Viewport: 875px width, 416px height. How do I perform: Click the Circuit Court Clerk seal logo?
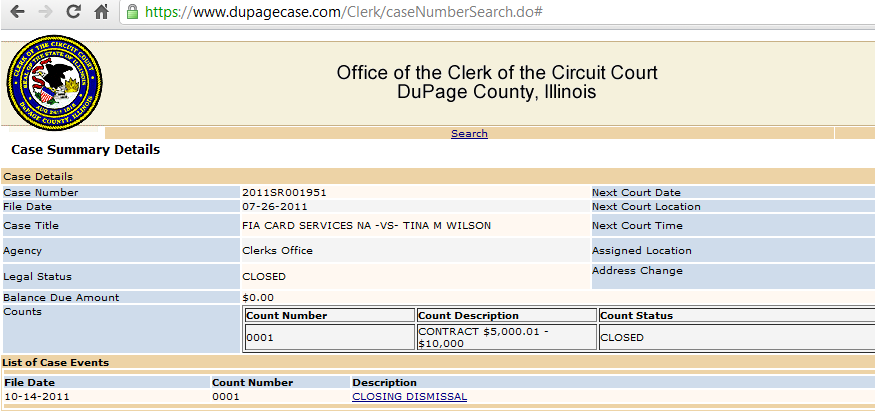pyautogui.click(x=55, y=83)
